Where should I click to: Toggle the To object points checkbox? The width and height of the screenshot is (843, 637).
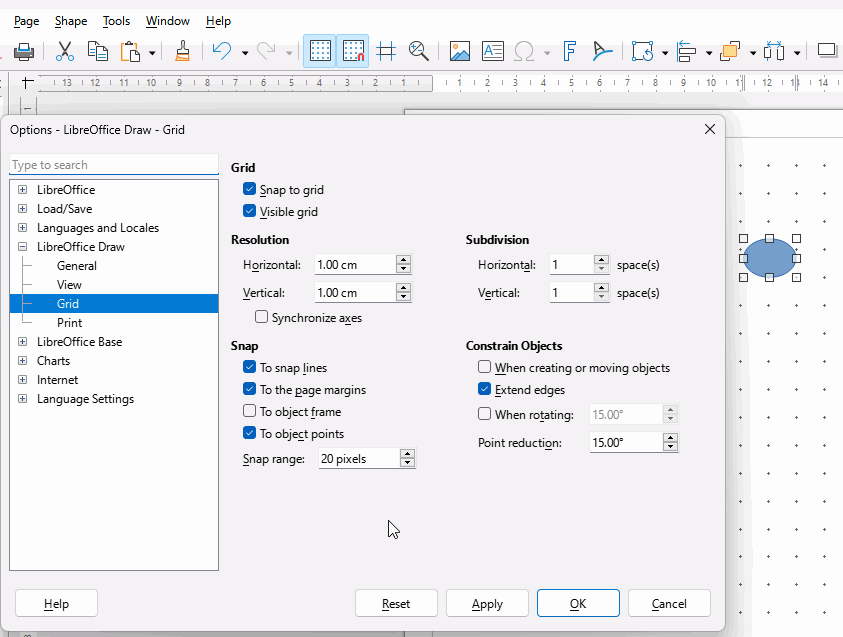(x=249, y=433)
